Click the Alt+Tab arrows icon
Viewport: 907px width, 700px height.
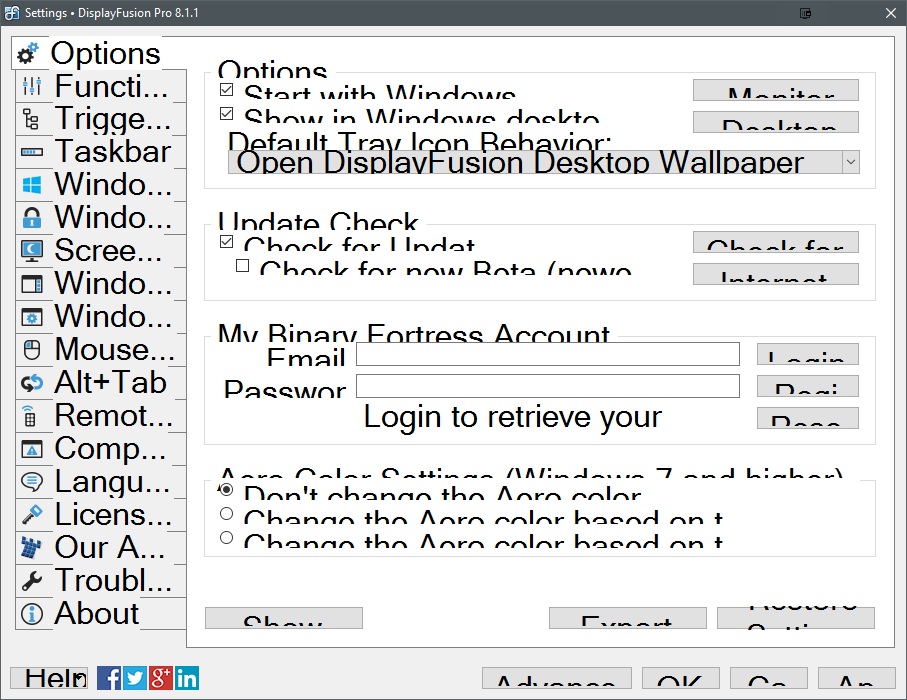[x=31, y=383]
